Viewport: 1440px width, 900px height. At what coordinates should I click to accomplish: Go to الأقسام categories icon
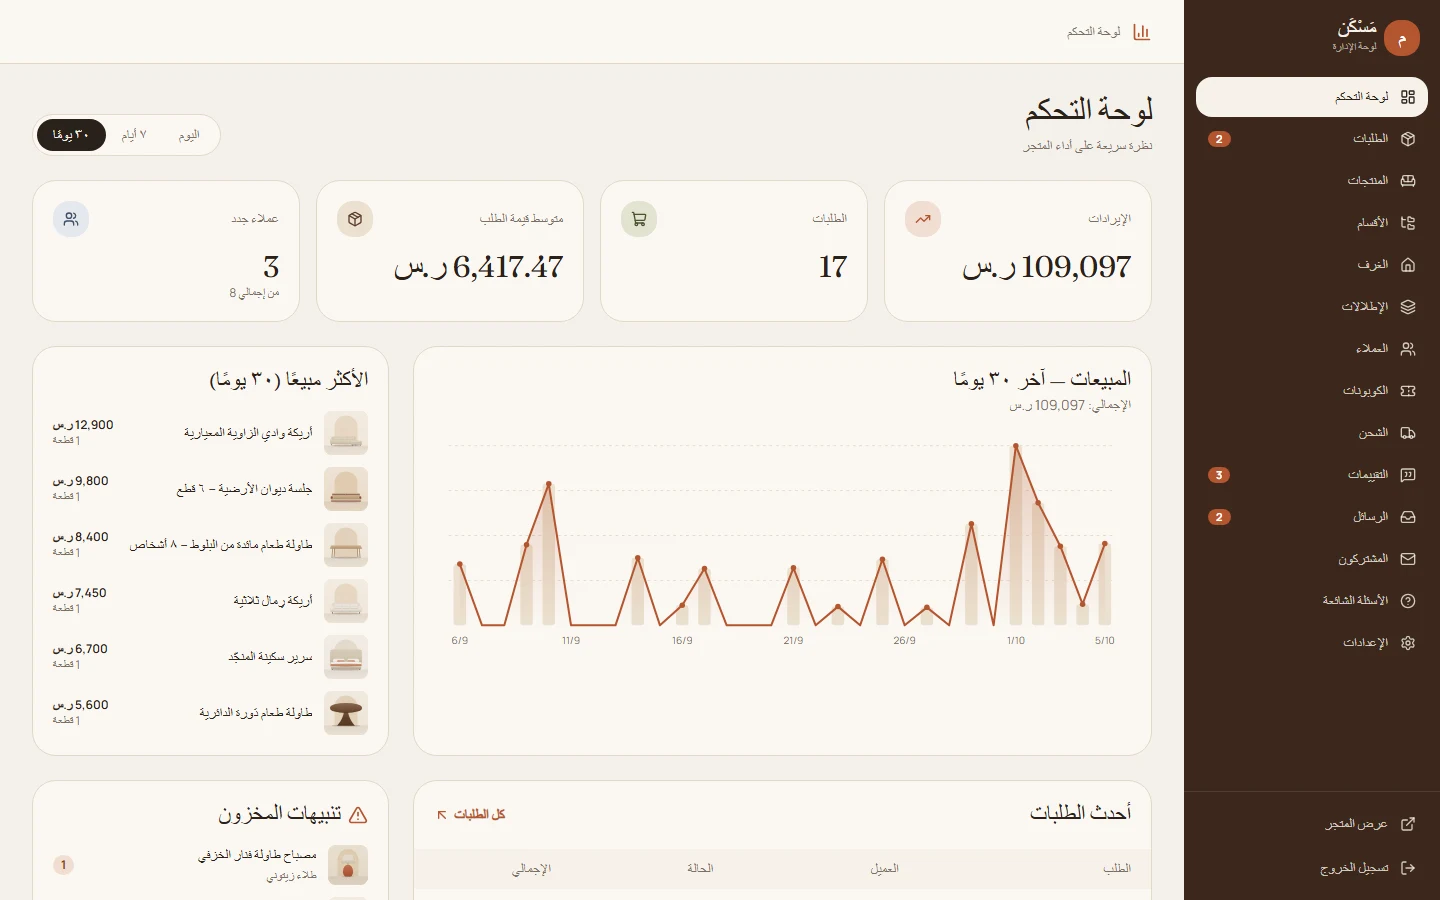1408,223
